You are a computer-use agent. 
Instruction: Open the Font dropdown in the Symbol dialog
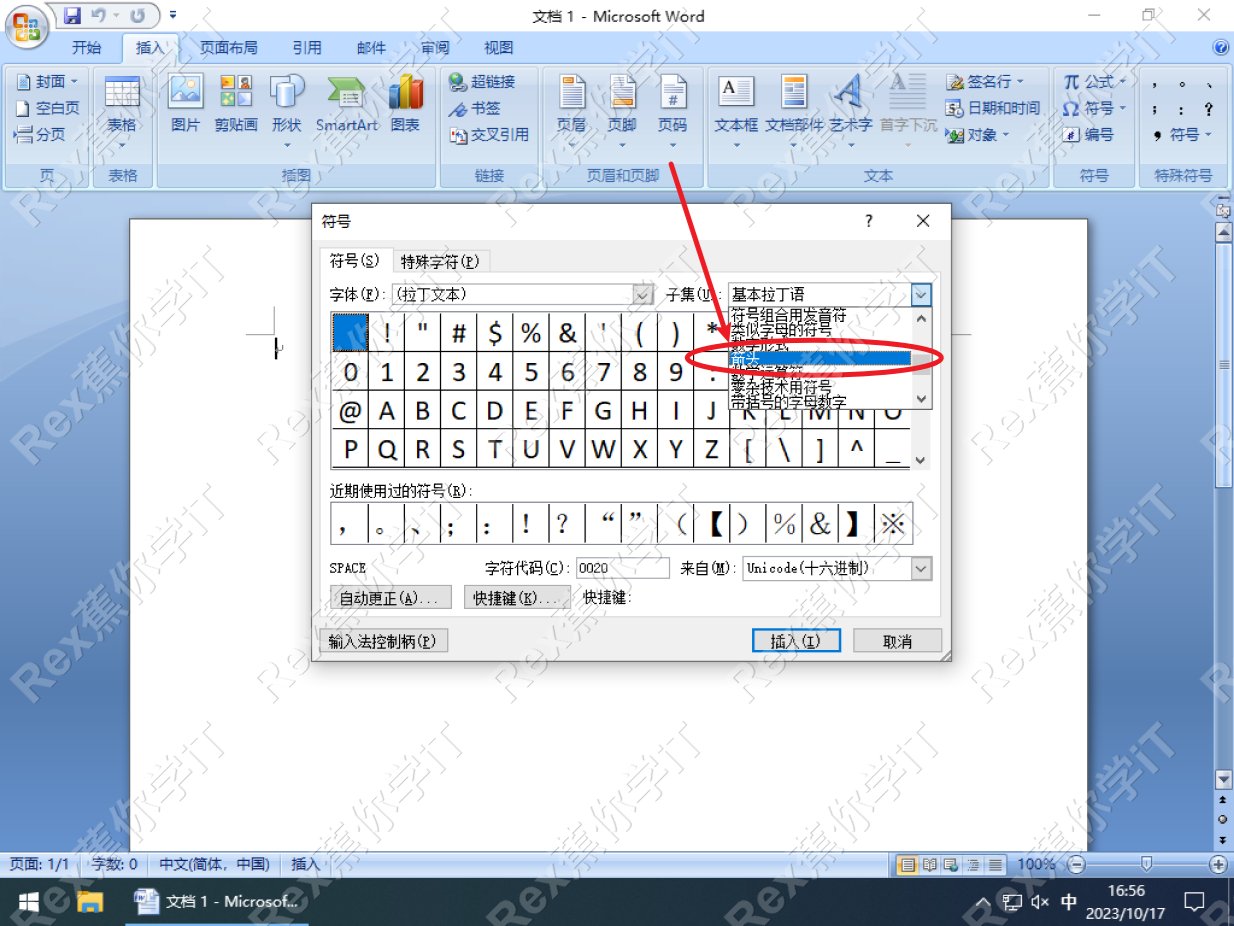pyautogui.click(x=643, y=294)
